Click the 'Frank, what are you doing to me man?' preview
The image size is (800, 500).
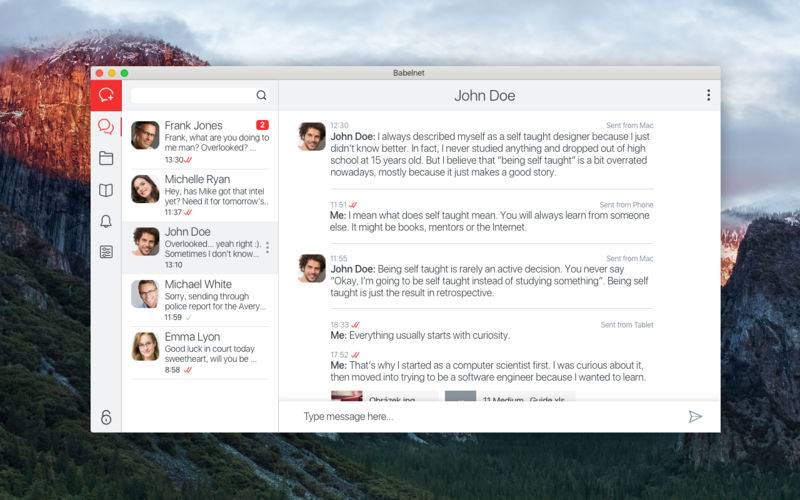pyautogui.click(x=216, y=143)
